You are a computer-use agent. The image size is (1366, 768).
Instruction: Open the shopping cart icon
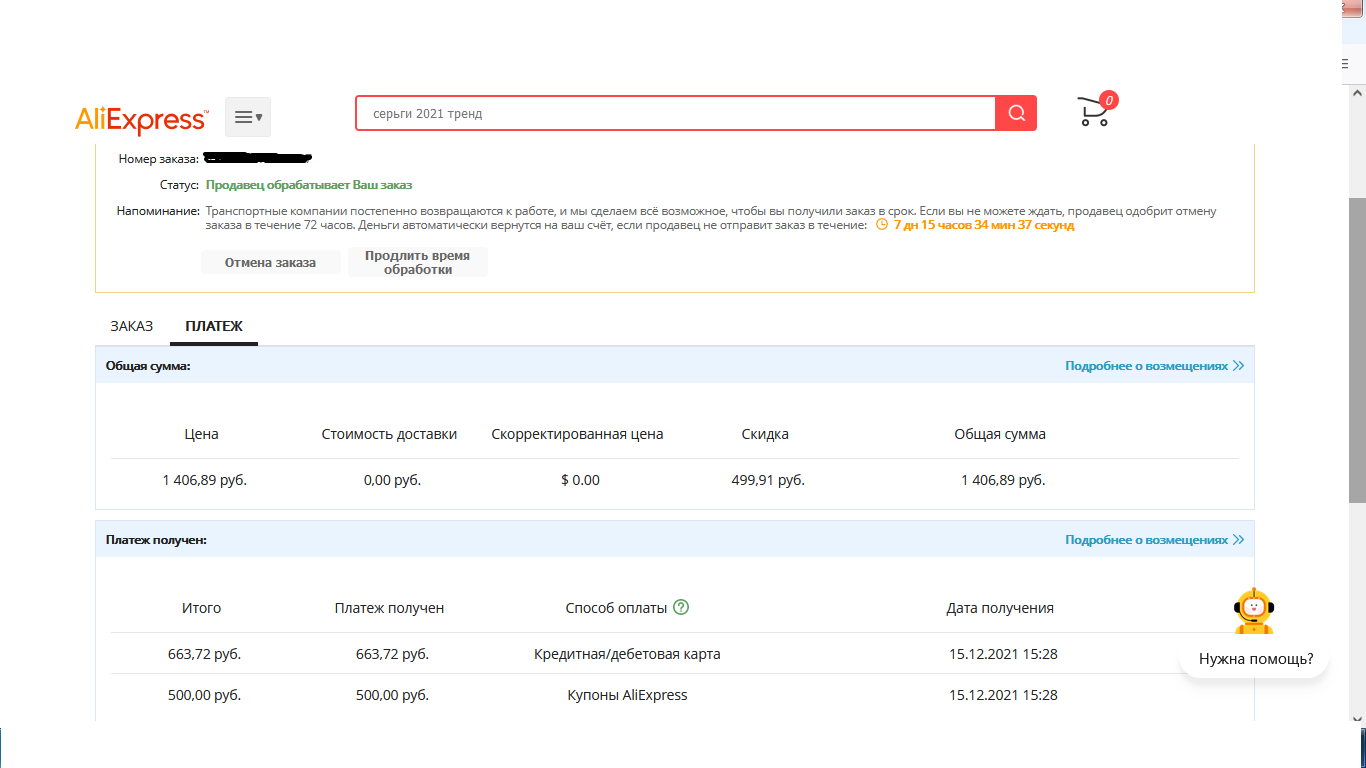1096,110
